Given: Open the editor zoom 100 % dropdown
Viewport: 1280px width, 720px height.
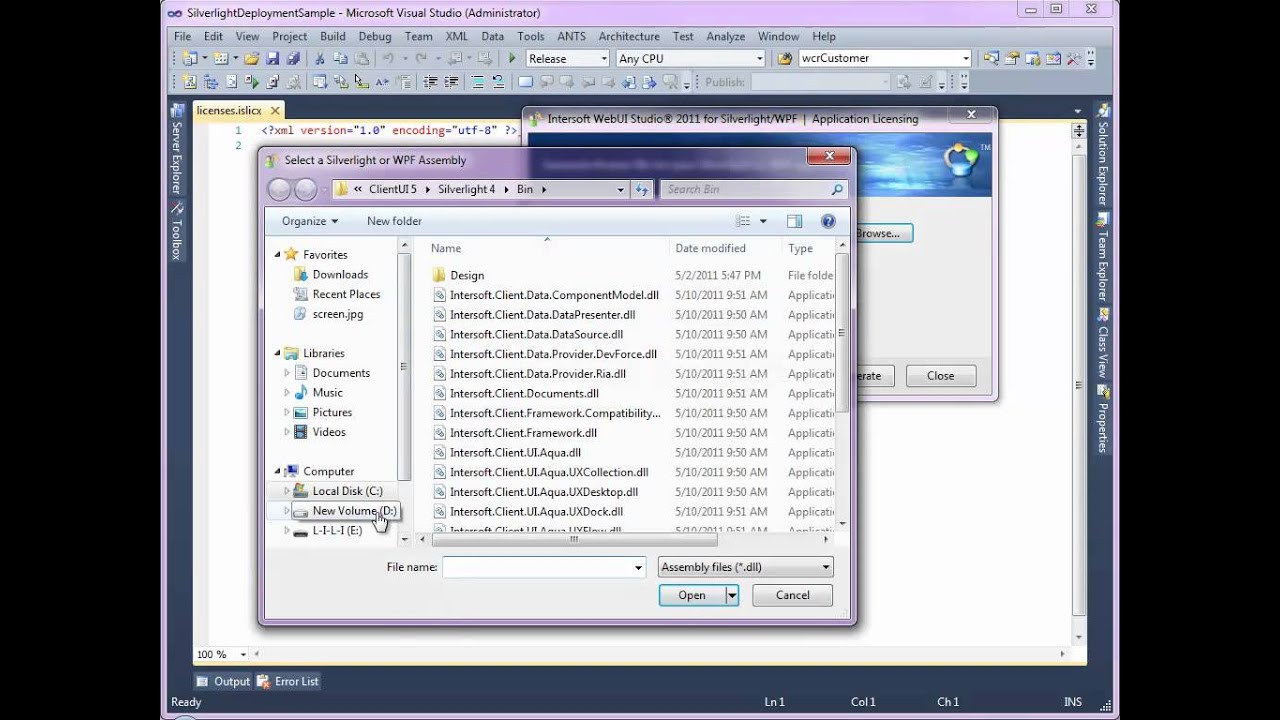Looking at the screenshot, I should [242, 654].
